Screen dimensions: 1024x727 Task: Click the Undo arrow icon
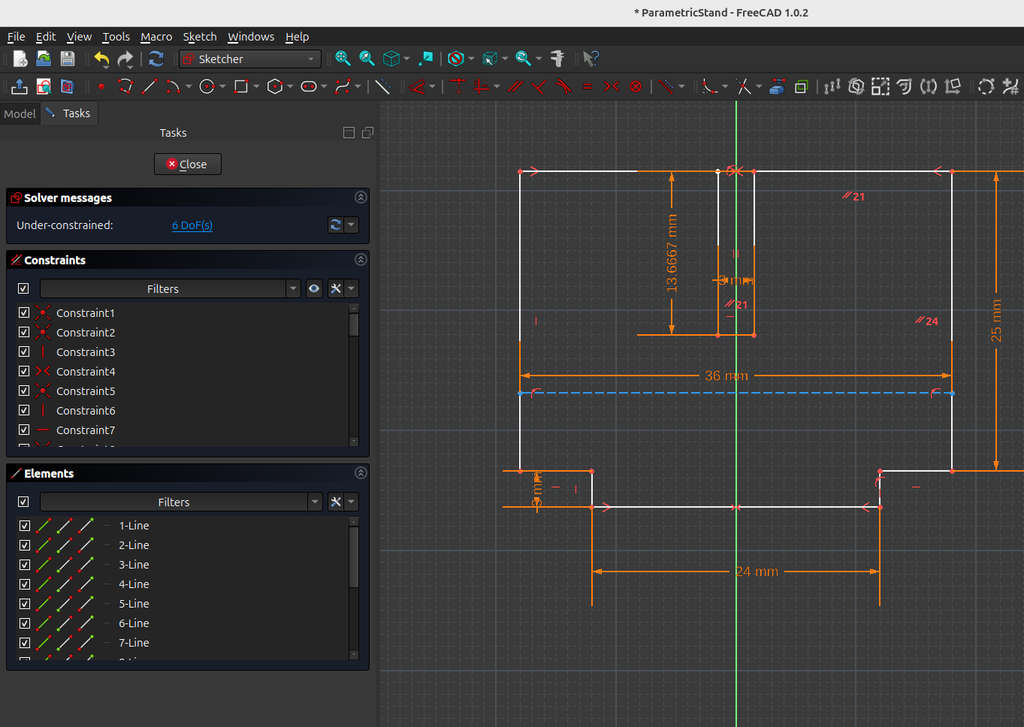tap(101, 59)
